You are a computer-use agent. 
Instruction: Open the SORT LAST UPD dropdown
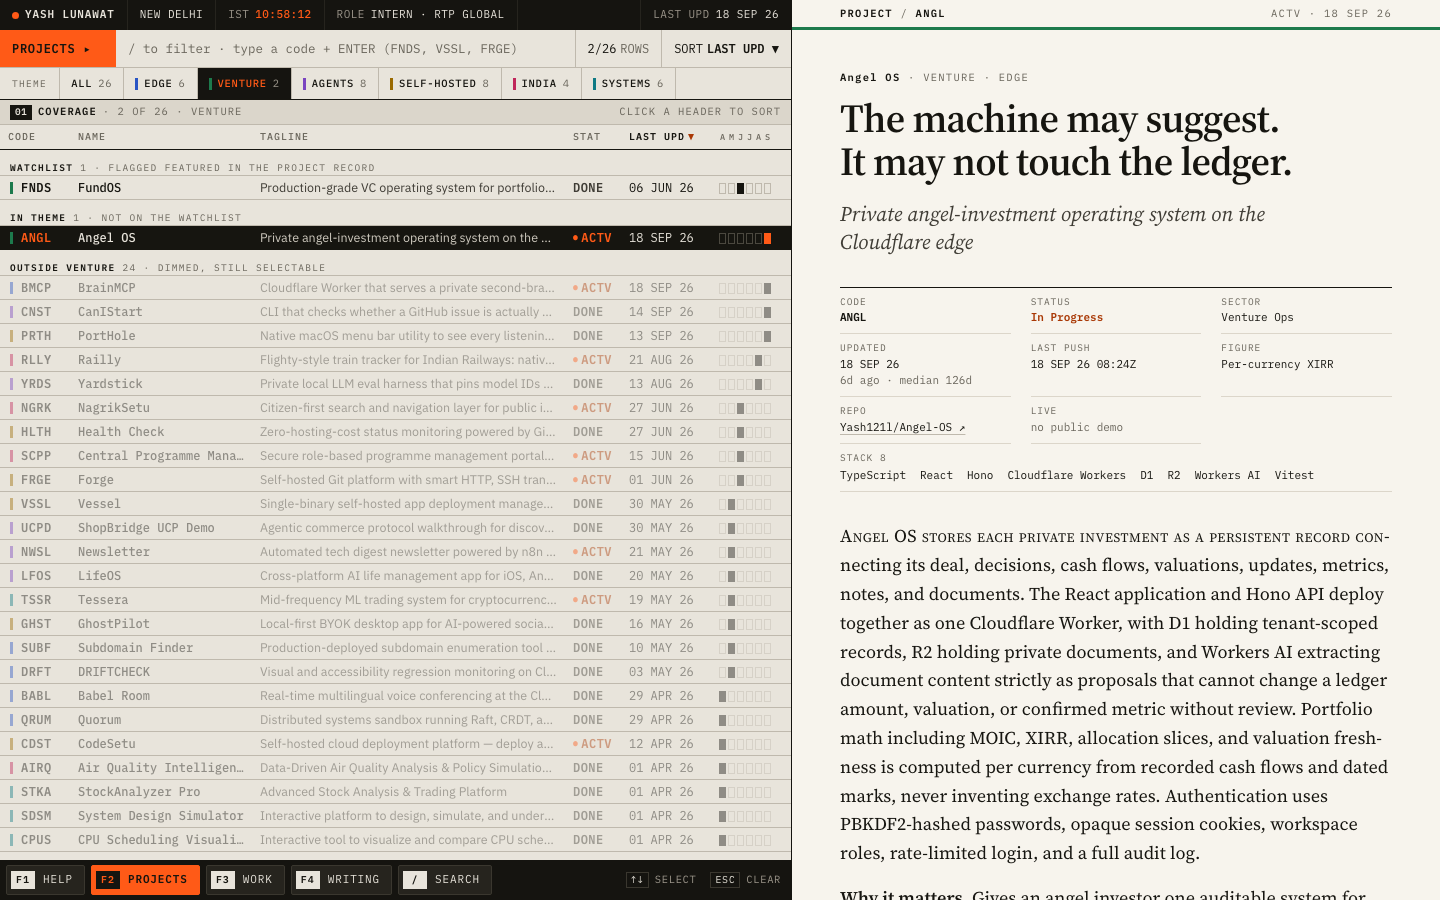[x=727, y=49]
